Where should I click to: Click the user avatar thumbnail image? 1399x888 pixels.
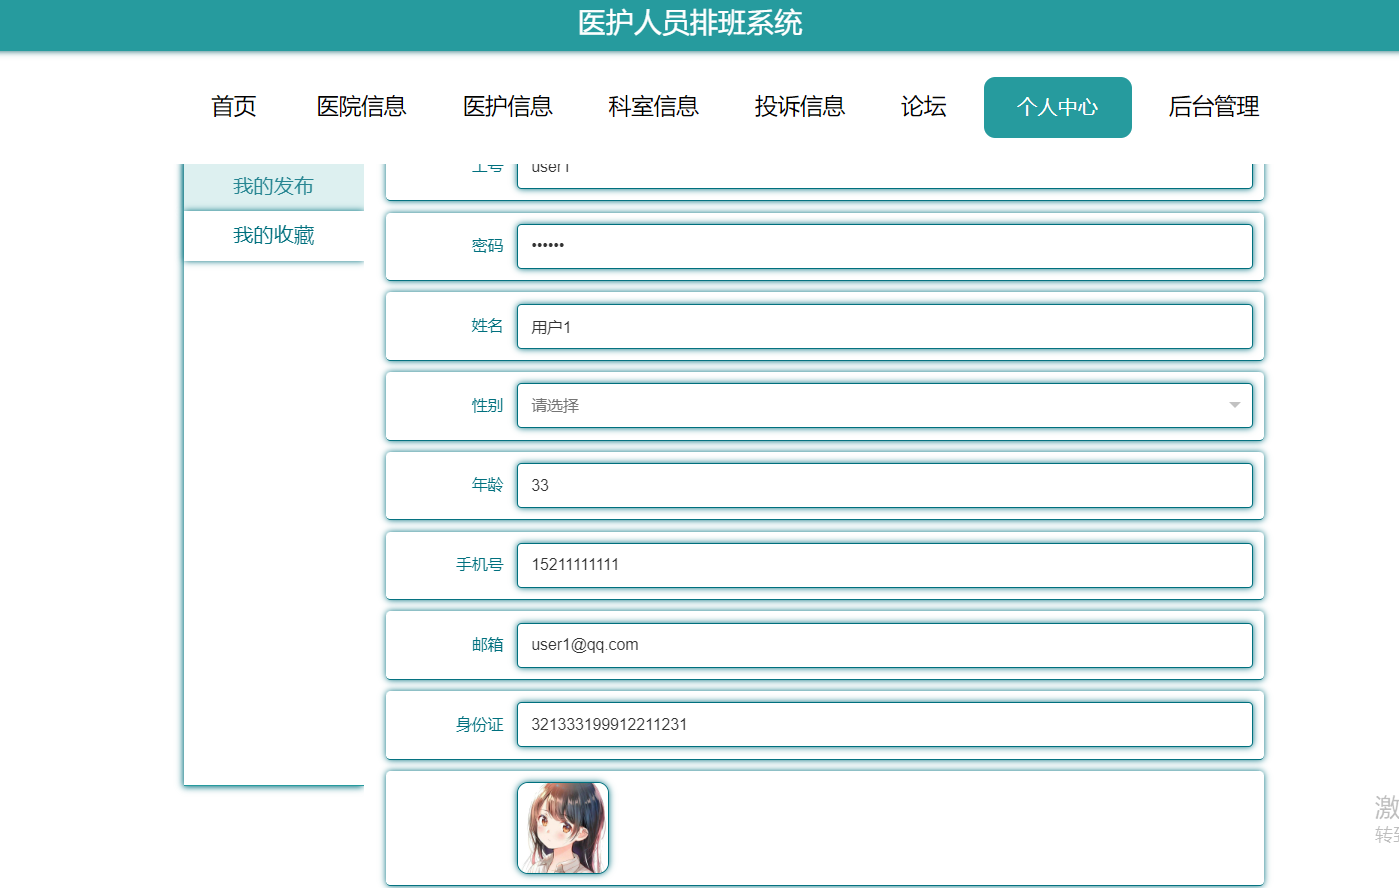[x=563, y=828]
